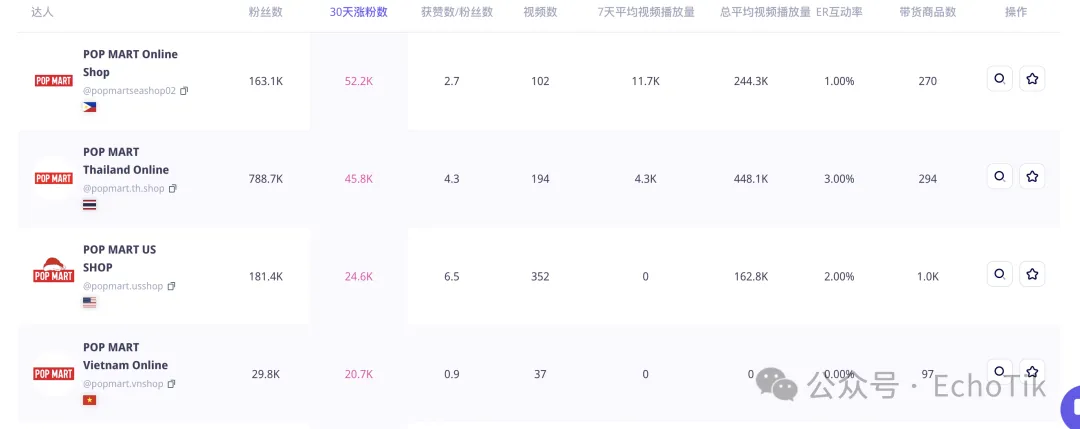Viewport: 1080px width, 429px height.
Task: Click product count 270
Action: (928, 81)
